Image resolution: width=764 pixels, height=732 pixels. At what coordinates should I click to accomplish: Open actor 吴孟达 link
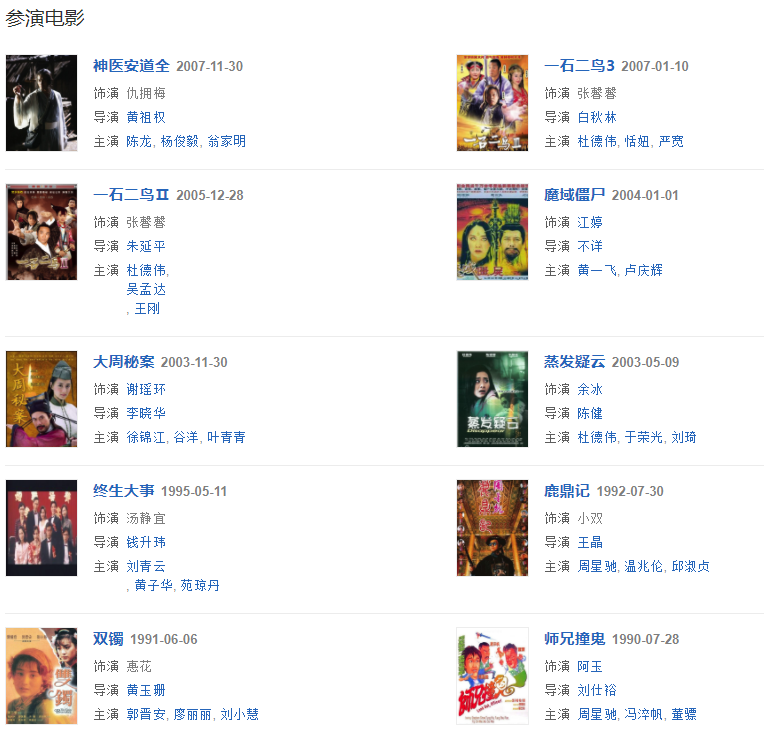[x=146, y=289]
